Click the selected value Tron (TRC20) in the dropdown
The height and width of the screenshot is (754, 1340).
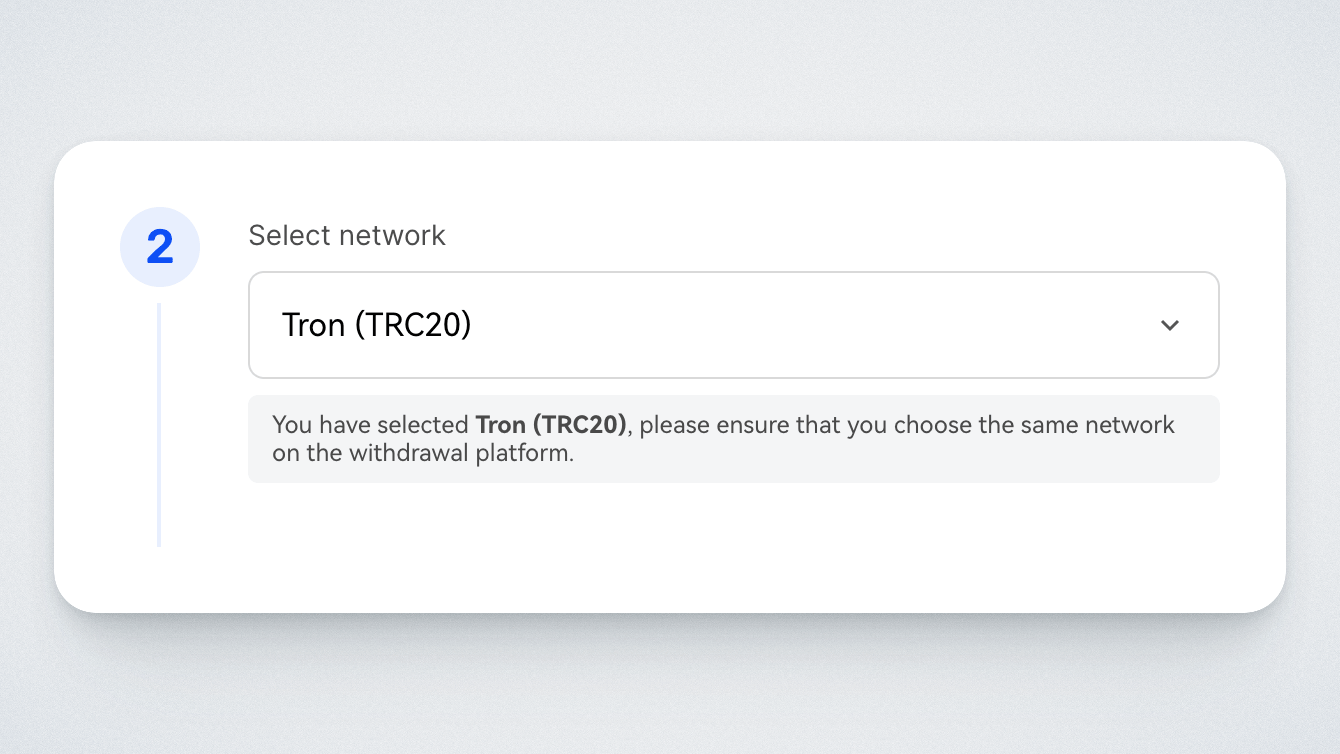[376, 325]
